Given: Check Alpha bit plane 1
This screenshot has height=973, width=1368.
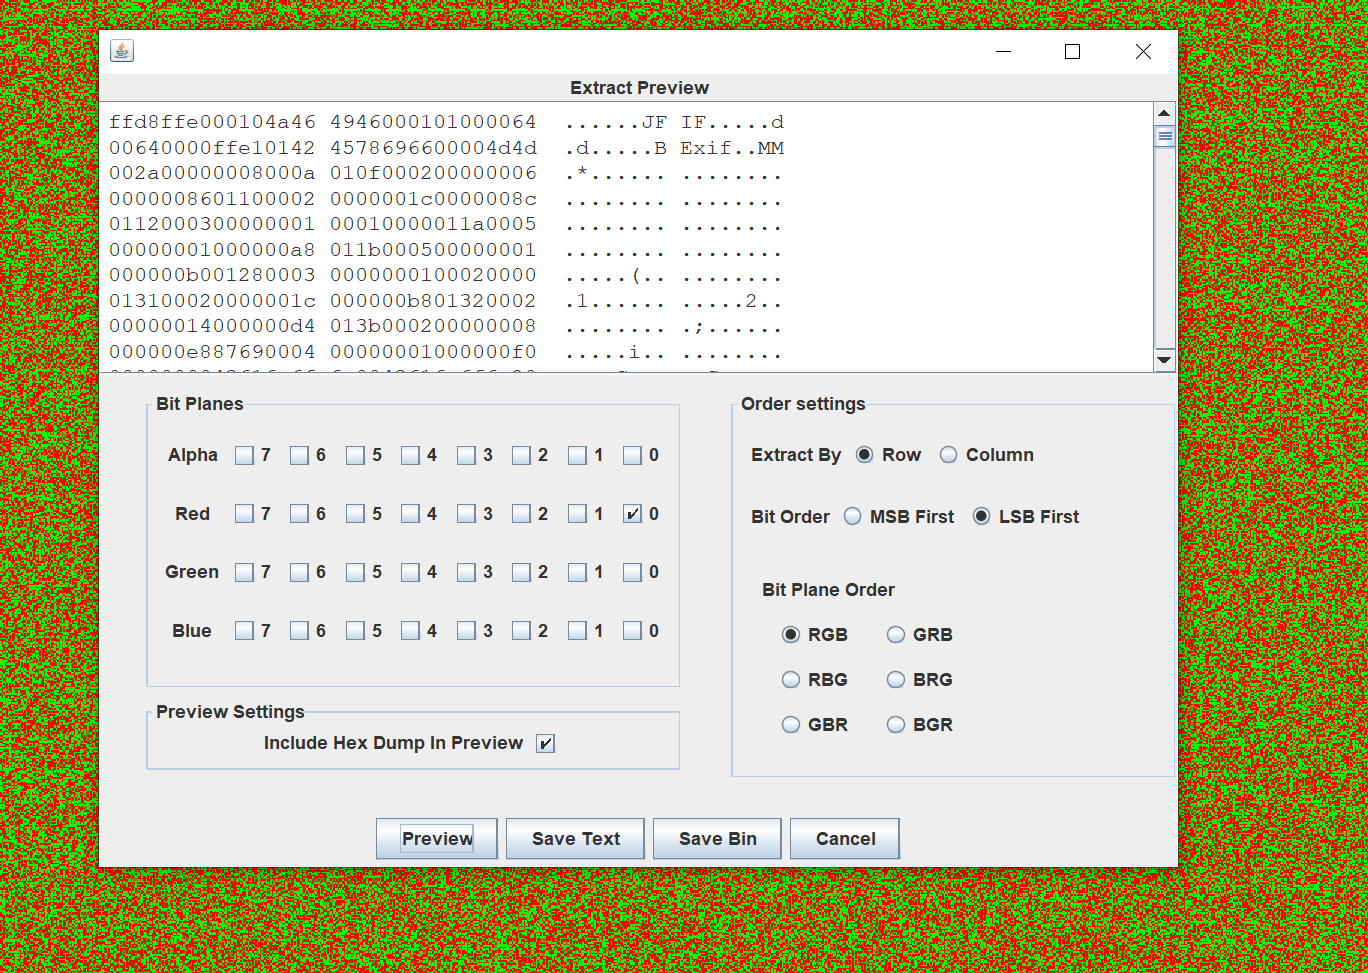Looking at the screenshot, I should 577,456.
